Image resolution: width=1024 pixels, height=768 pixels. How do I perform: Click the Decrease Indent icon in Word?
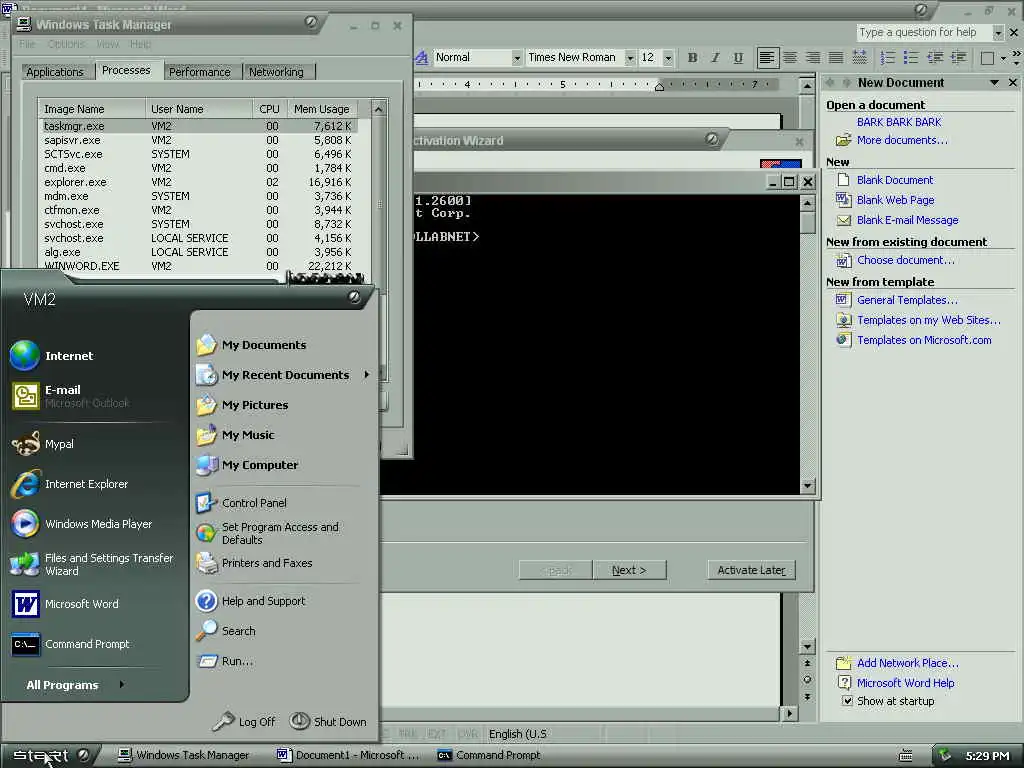[x=935, y=57]
